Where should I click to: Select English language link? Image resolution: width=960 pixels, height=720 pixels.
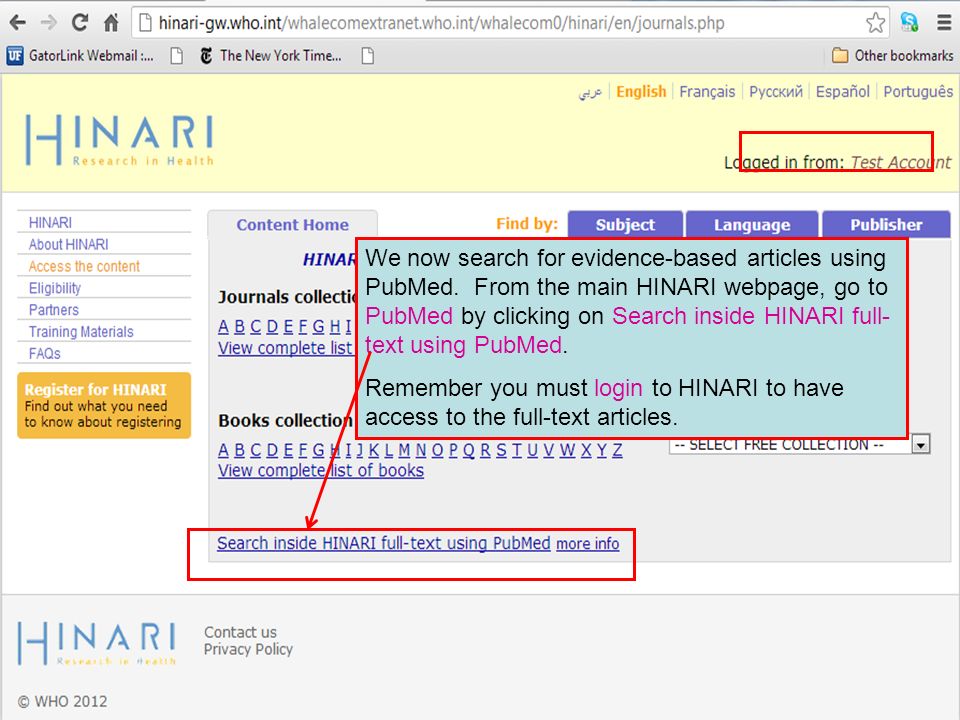(x=641, y=92)
